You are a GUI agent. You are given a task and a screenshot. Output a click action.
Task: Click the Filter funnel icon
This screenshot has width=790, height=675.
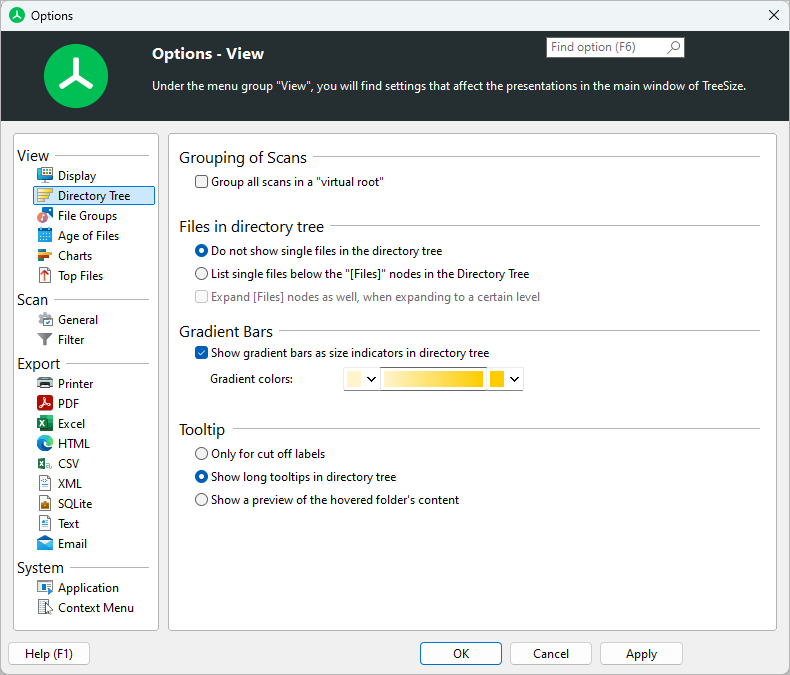click(45, 340)
